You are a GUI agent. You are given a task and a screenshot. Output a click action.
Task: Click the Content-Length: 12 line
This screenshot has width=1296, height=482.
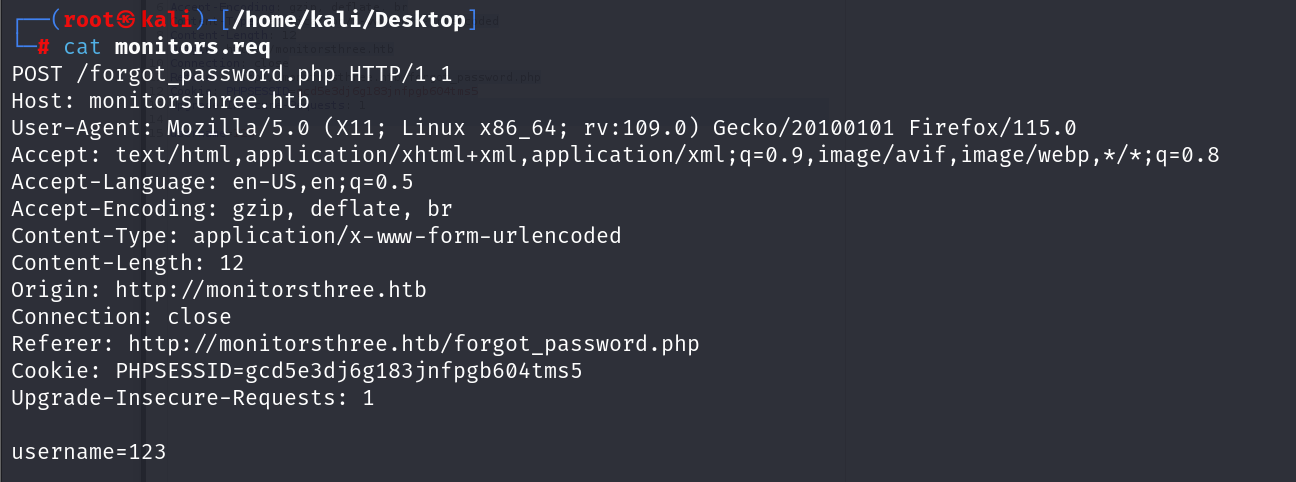(x=128, y=263)
